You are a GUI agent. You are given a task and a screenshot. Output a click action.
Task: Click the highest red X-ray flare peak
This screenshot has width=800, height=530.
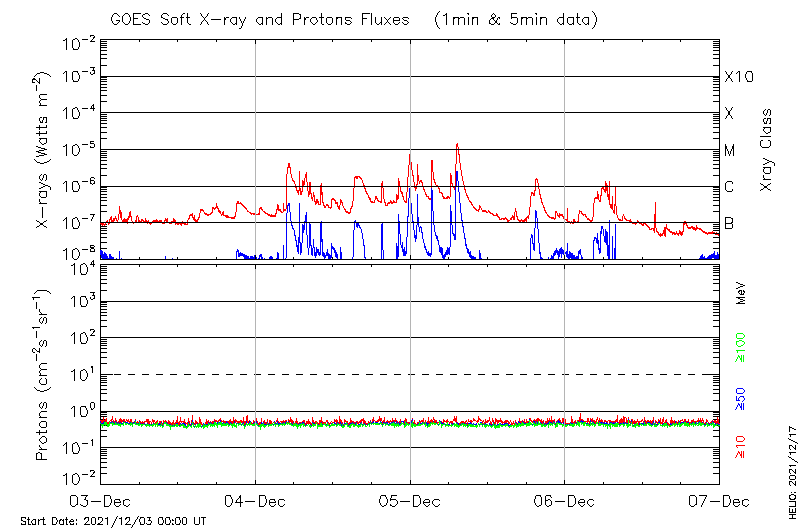(x=457, y=145)
